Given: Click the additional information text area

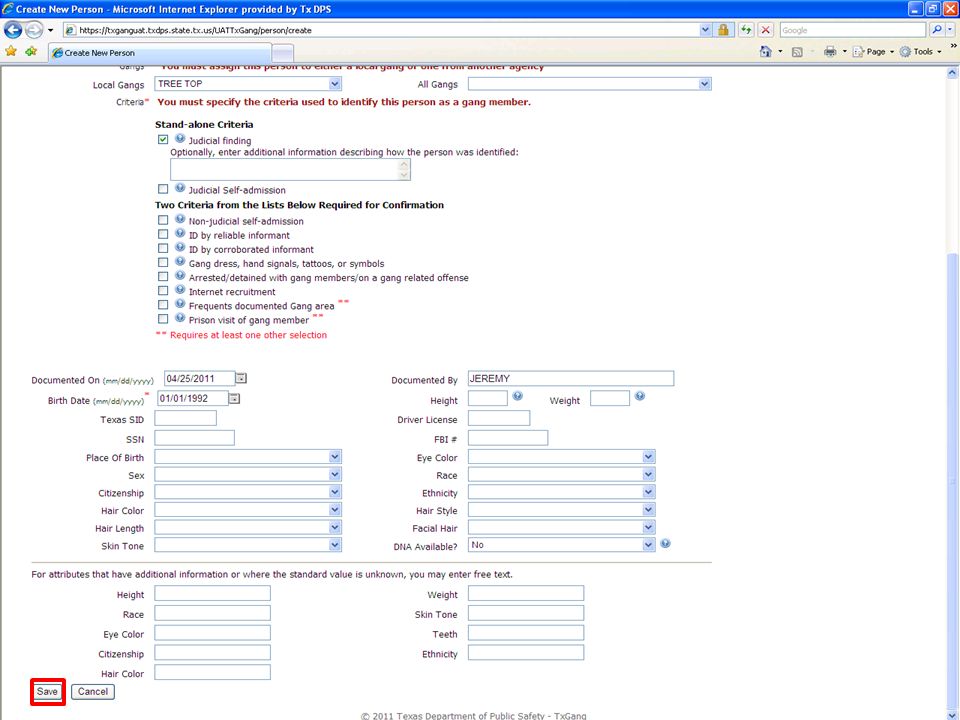Looking at the screenshot, I should 290,170.
